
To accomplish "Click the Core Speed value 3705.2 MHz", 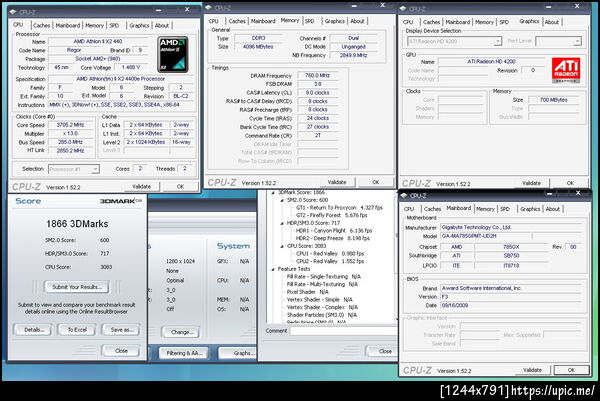I will coord(70,125).
